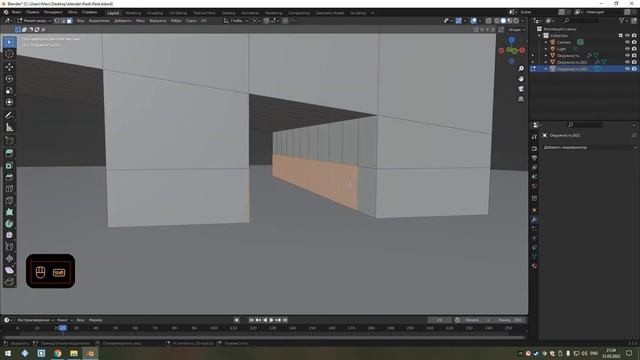Activate the Poly Build tool
Viewport: 640px width, 360px height.
tap(9, 212)
